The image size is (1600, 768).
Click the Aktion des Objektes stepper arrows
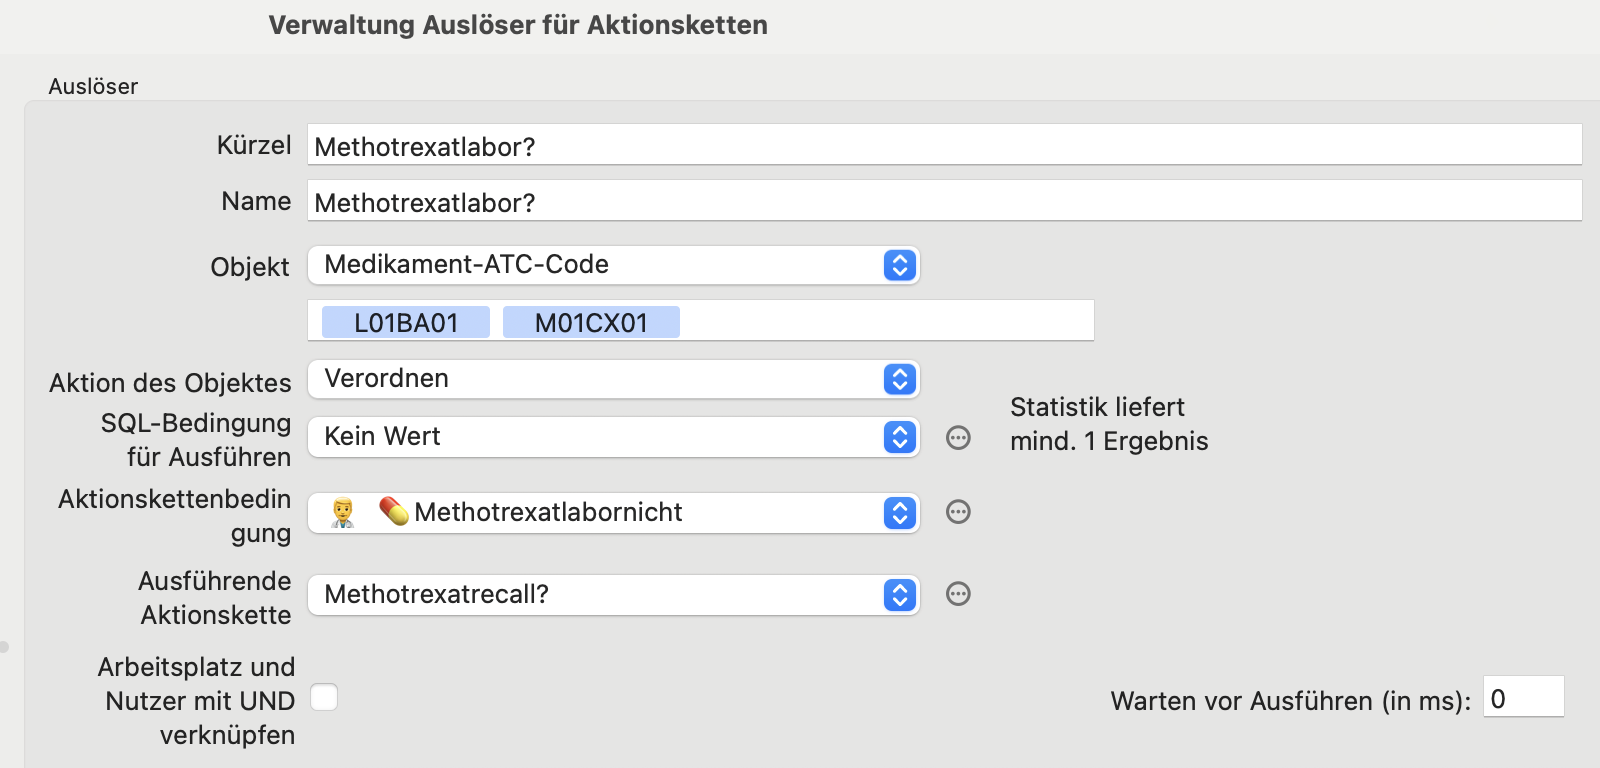click(900, 379)
